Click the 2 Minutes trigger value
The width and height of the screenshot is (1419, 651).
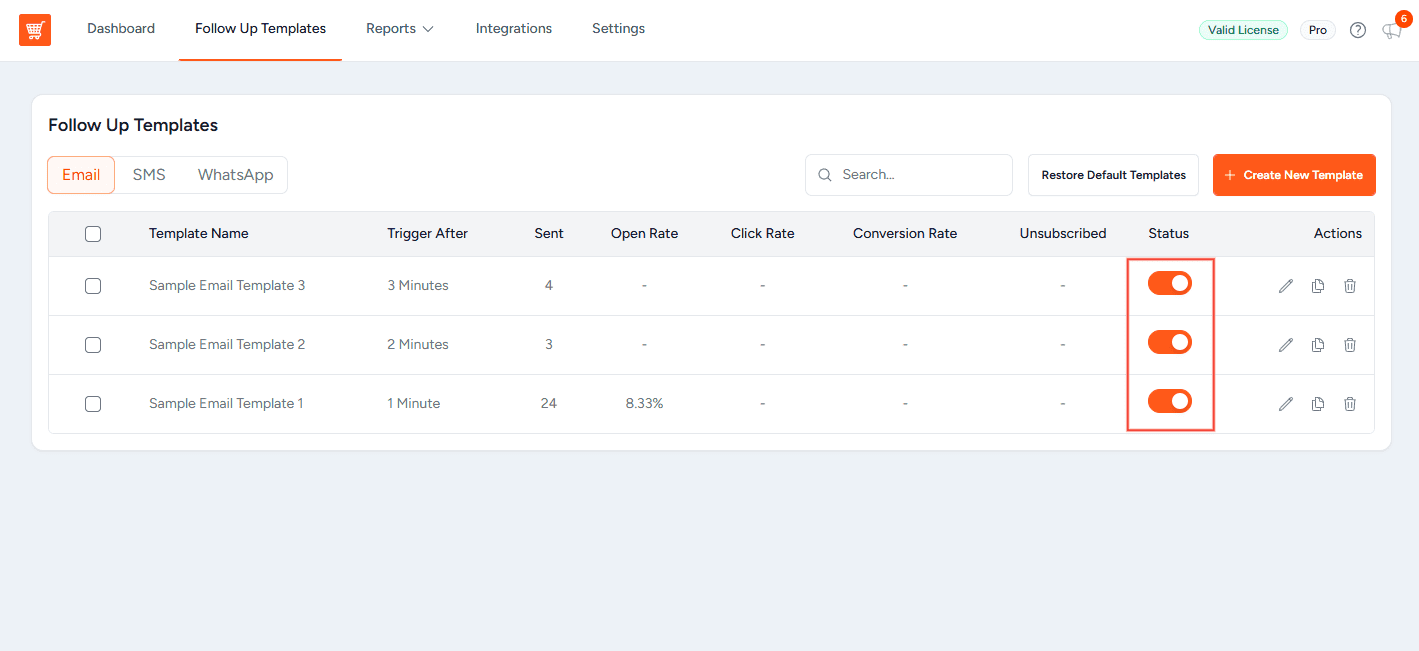418,345
